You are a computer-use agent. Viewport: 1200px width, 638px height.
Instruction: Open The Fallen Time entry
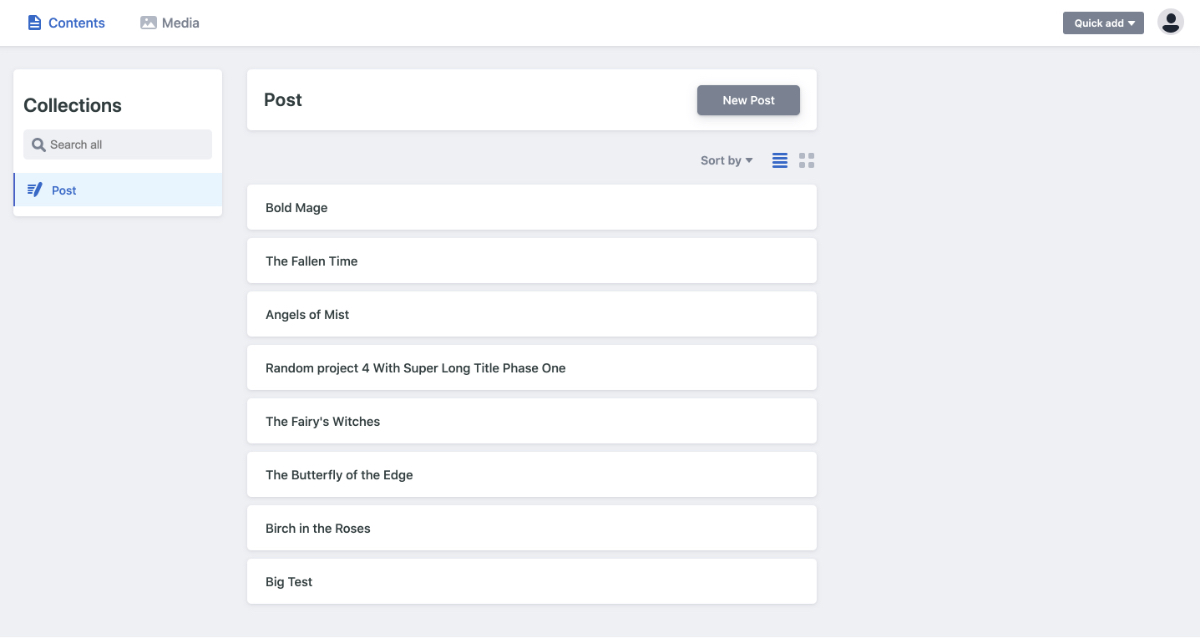pos(531,261)
